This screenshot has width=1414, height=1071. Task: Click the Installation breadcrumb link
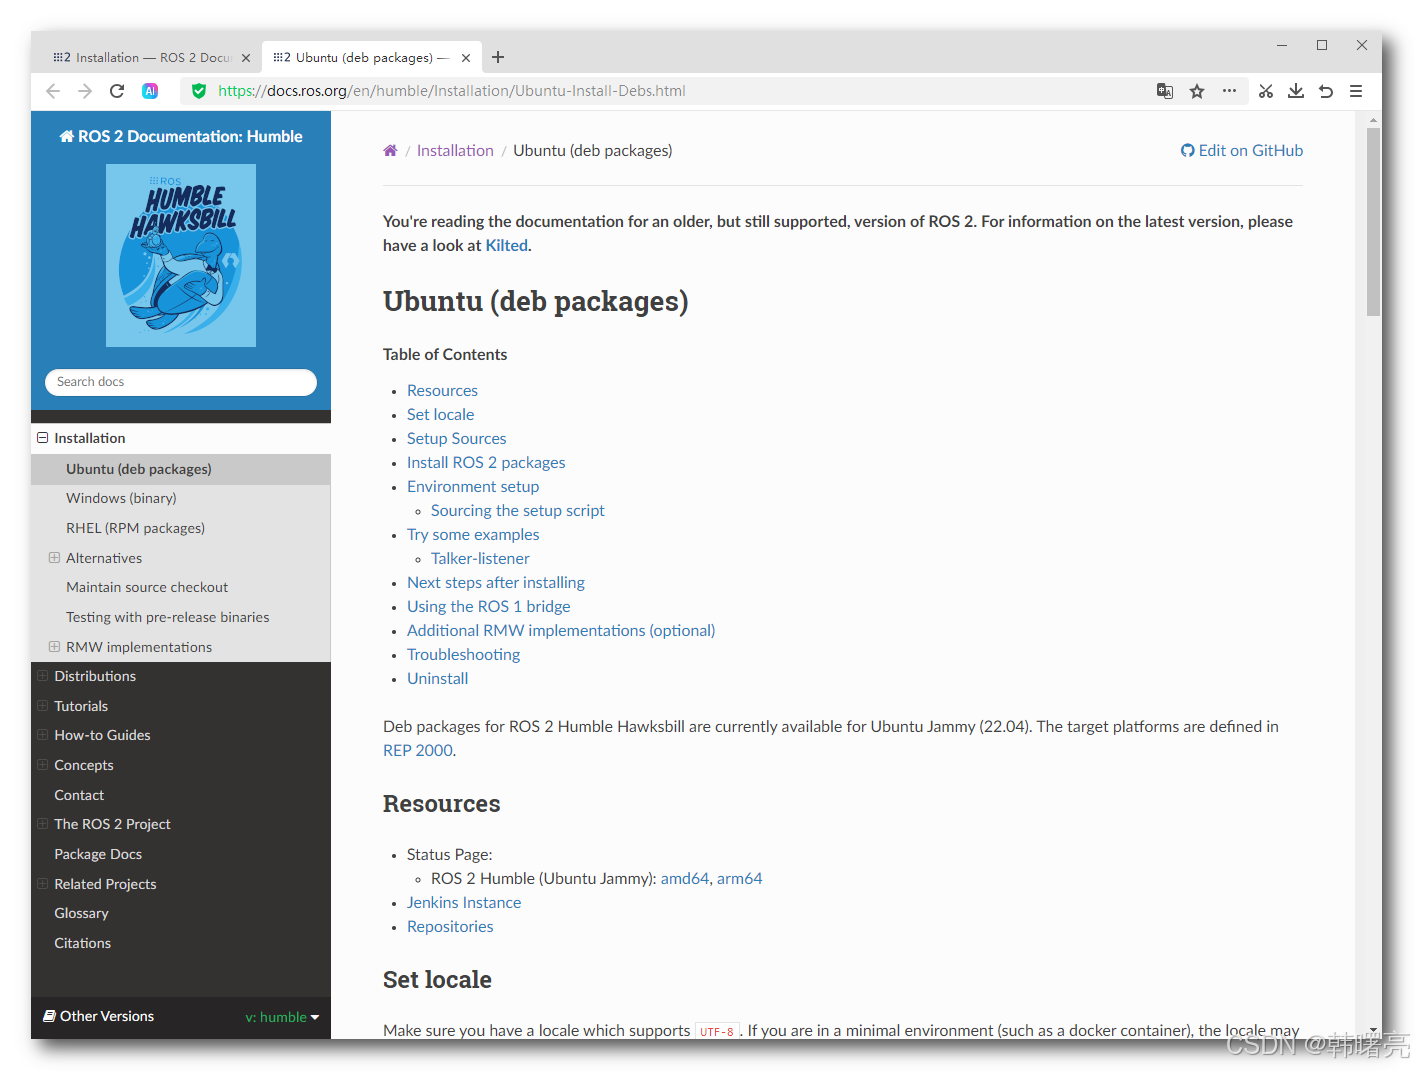point(455,150)
